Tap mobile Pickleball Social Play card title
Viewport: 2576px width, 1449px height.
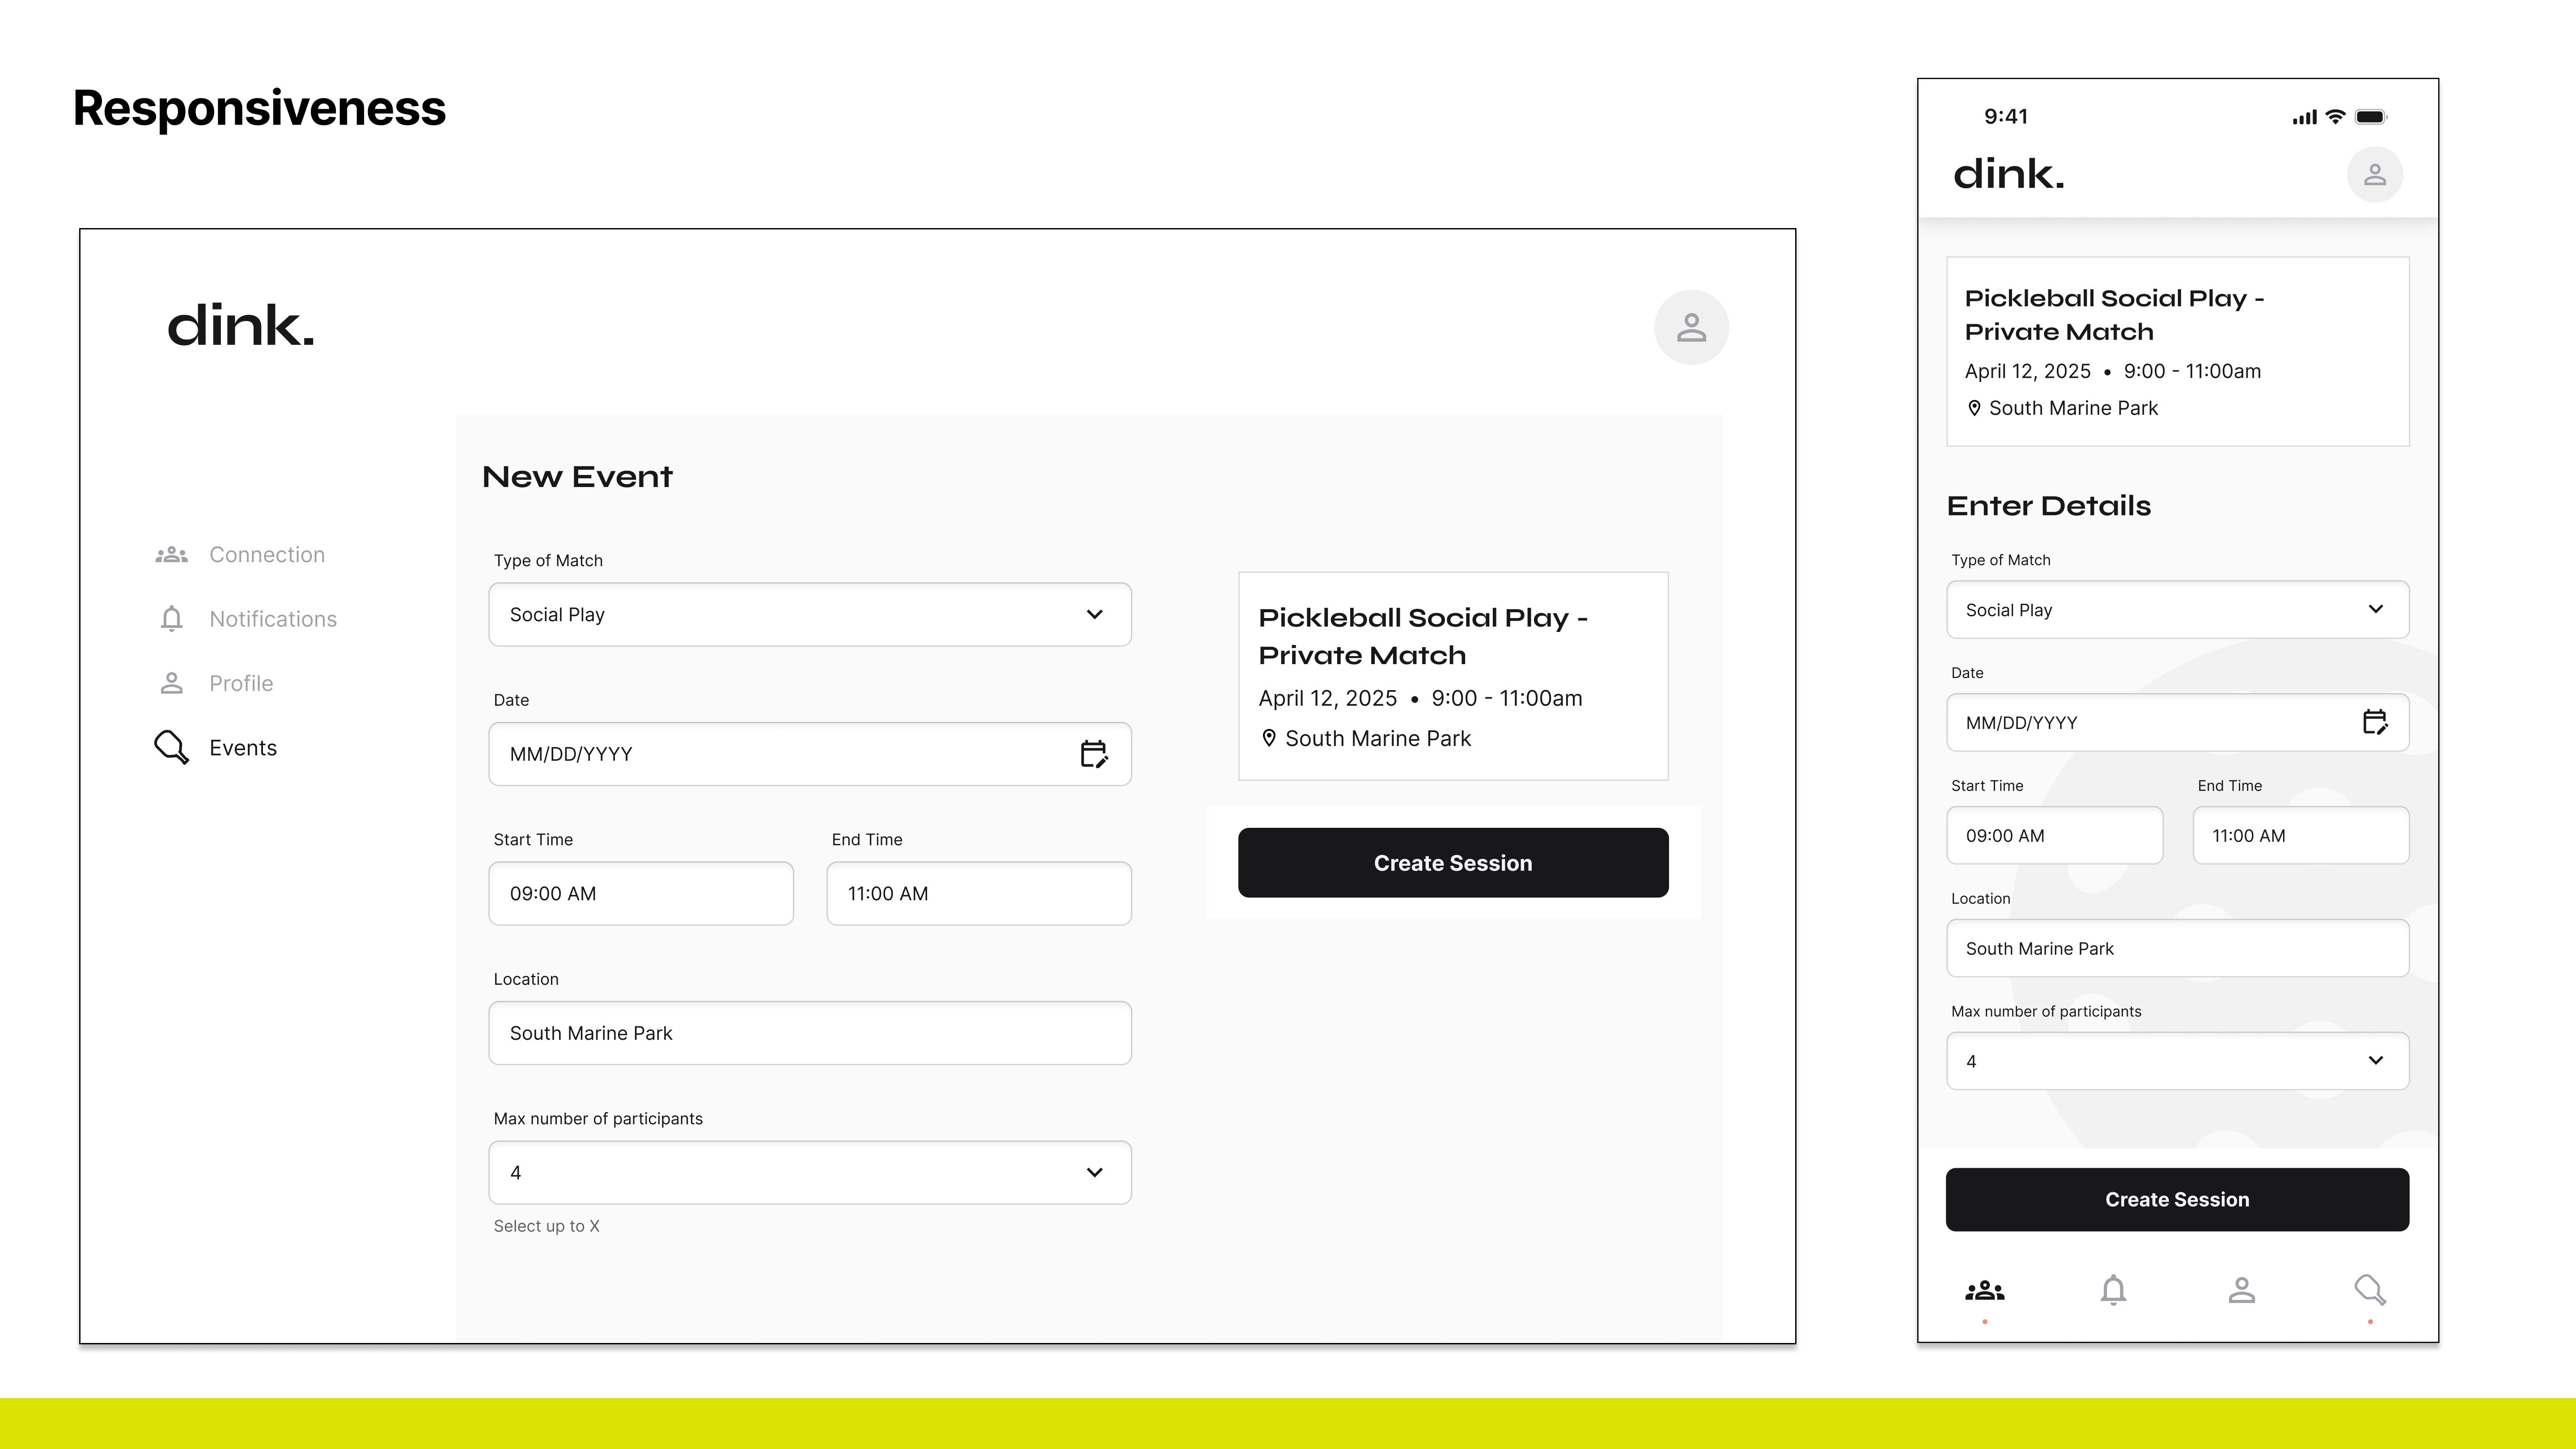click(x=2114, y=315)
